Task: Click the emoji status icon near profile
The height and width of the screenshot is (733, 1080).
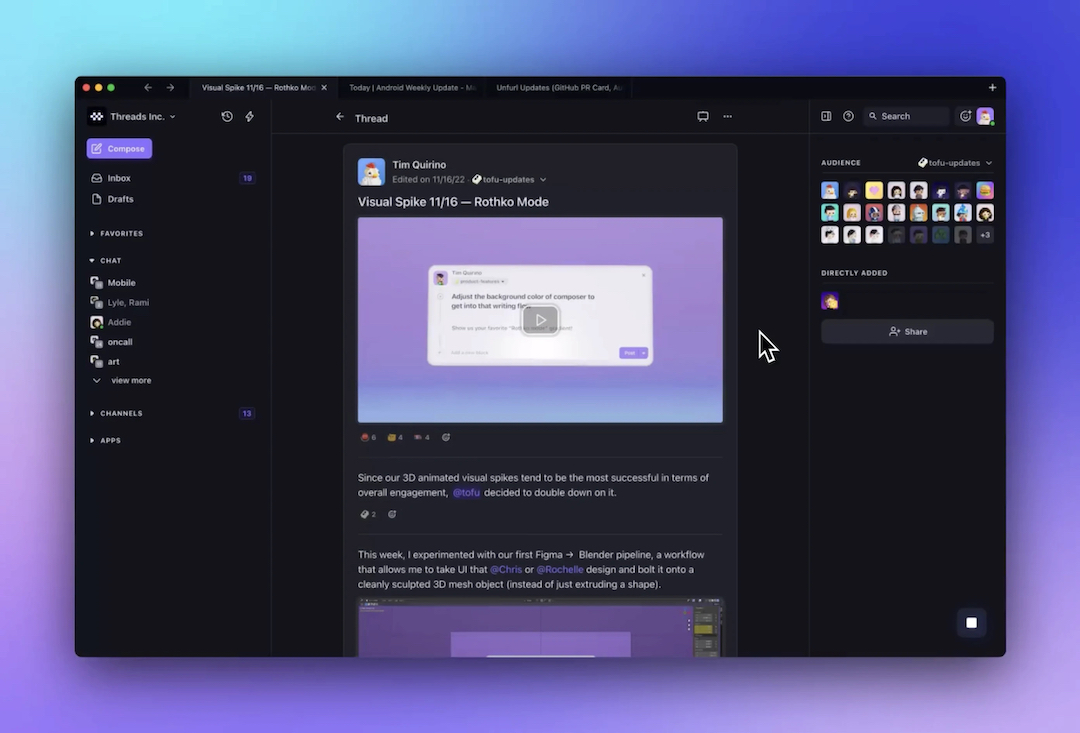Action: 965,116
